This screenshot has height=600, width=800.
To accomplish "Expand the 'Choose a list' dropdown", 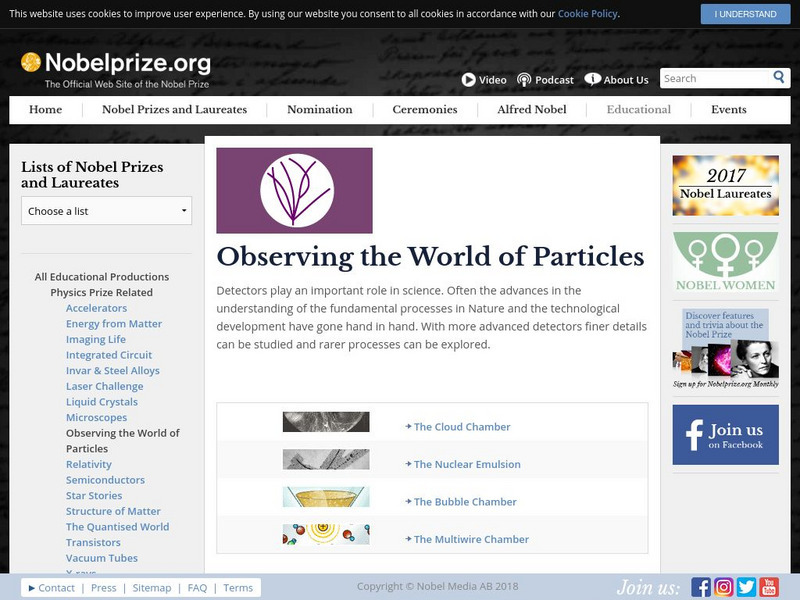I will (x=106, y=211).
